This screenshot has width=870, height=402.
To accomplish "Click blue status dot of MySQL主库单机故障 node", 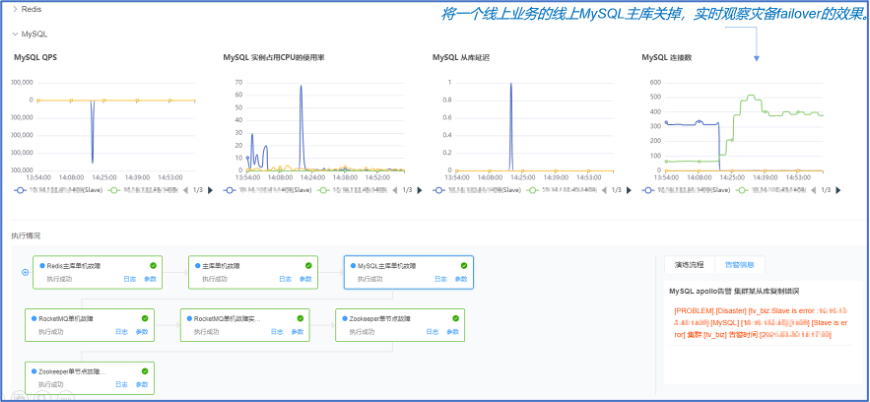I will [x=353, y=266].
